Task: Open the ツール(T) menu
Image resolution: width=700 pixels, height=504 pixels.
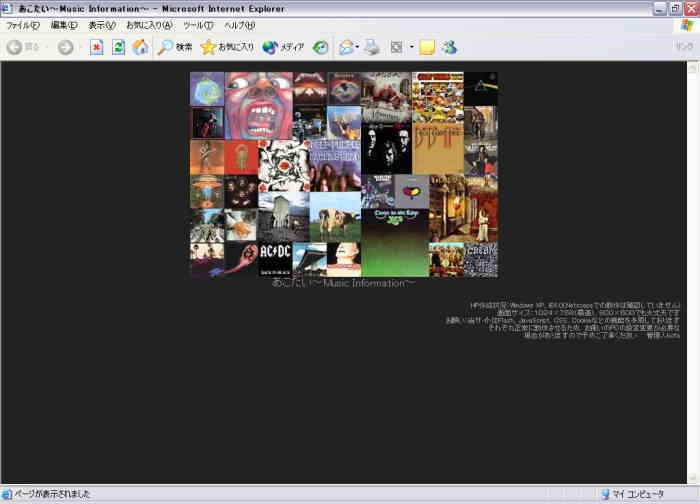Action: 198,25
